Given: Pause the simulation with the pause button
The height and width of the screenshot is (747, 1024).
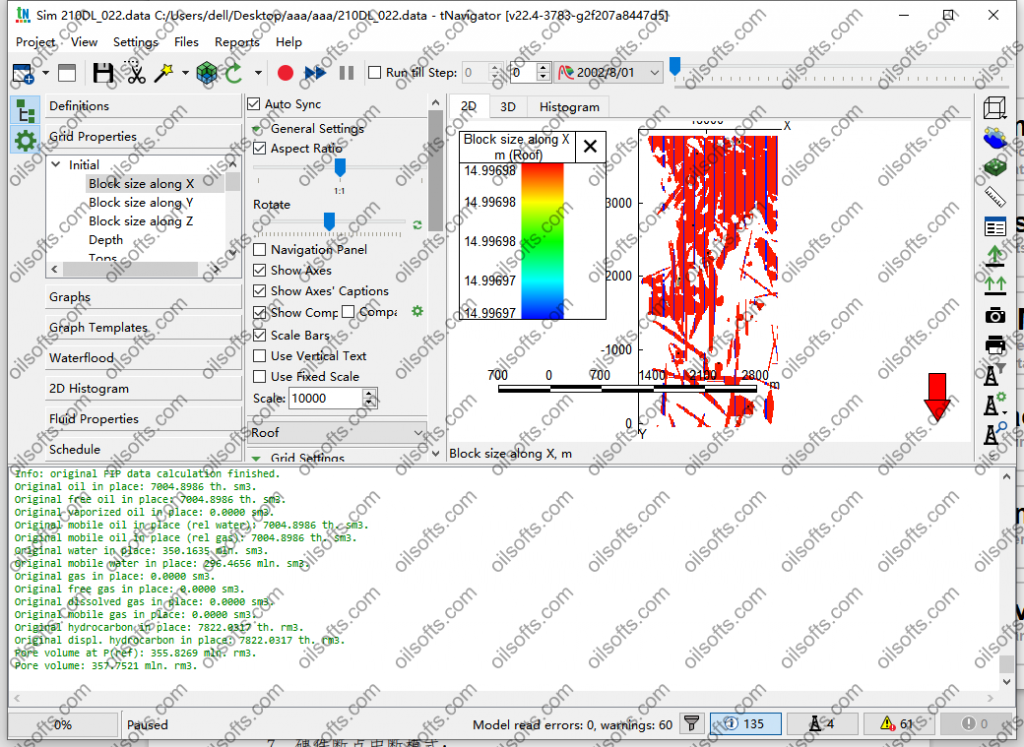Looking at the screenshot, I should point(347,72).
